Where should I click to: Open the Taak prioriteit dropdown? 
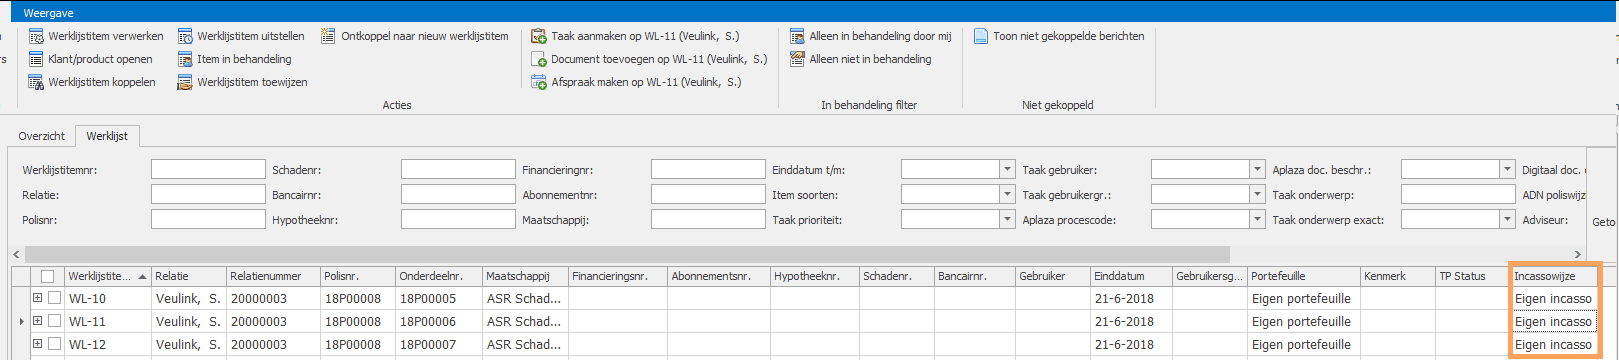(1007, 220)
